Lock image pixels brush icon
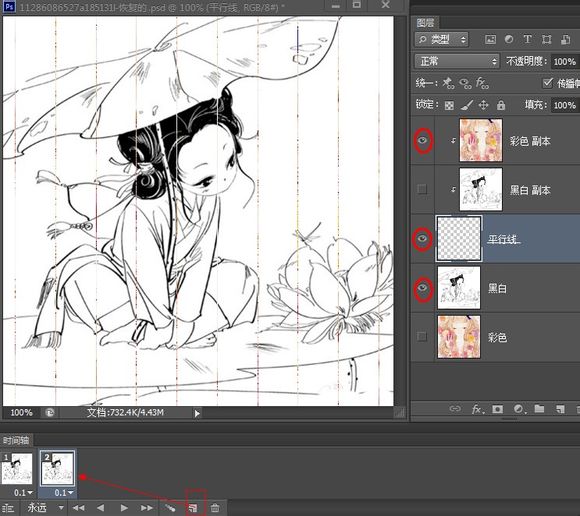The width and height of the screenshot is (580, 516). tap(467, 105)
